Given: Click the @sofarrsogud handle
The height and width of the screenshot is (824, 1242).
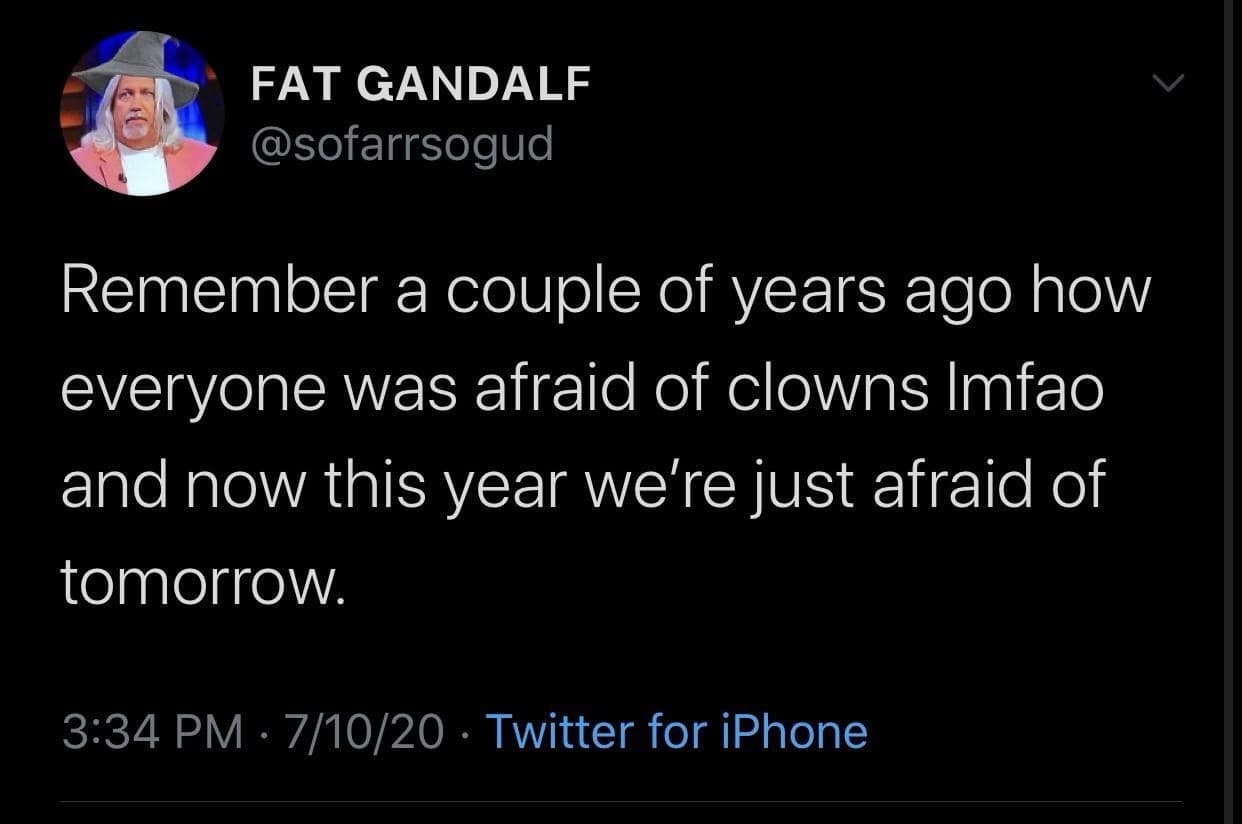Looking at the screenshot, I should [x=401, y=145].
